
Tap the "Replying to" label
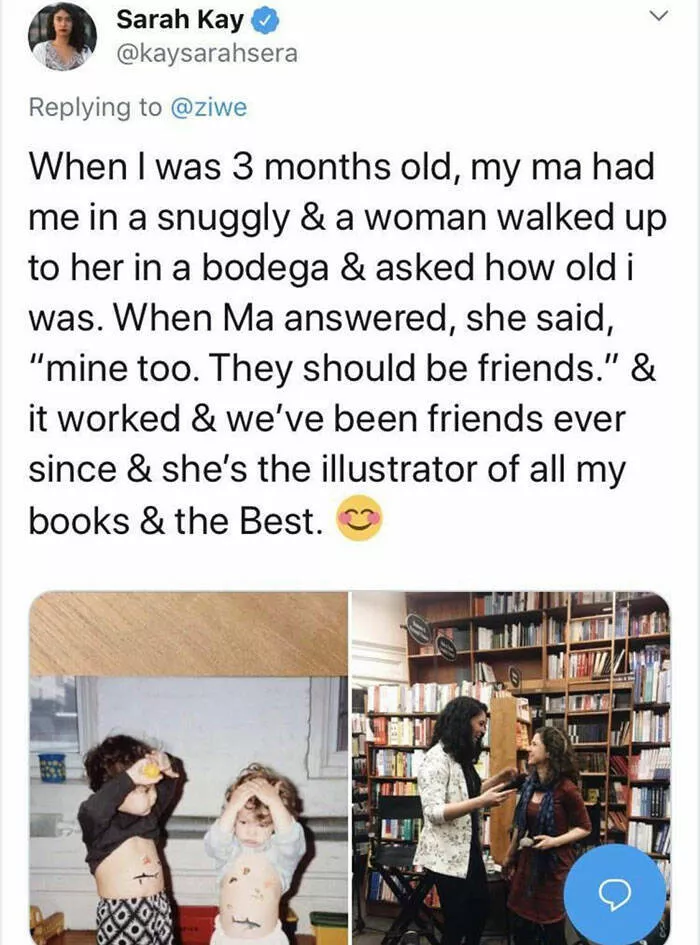pyautogui.click(x=95, y=108)
